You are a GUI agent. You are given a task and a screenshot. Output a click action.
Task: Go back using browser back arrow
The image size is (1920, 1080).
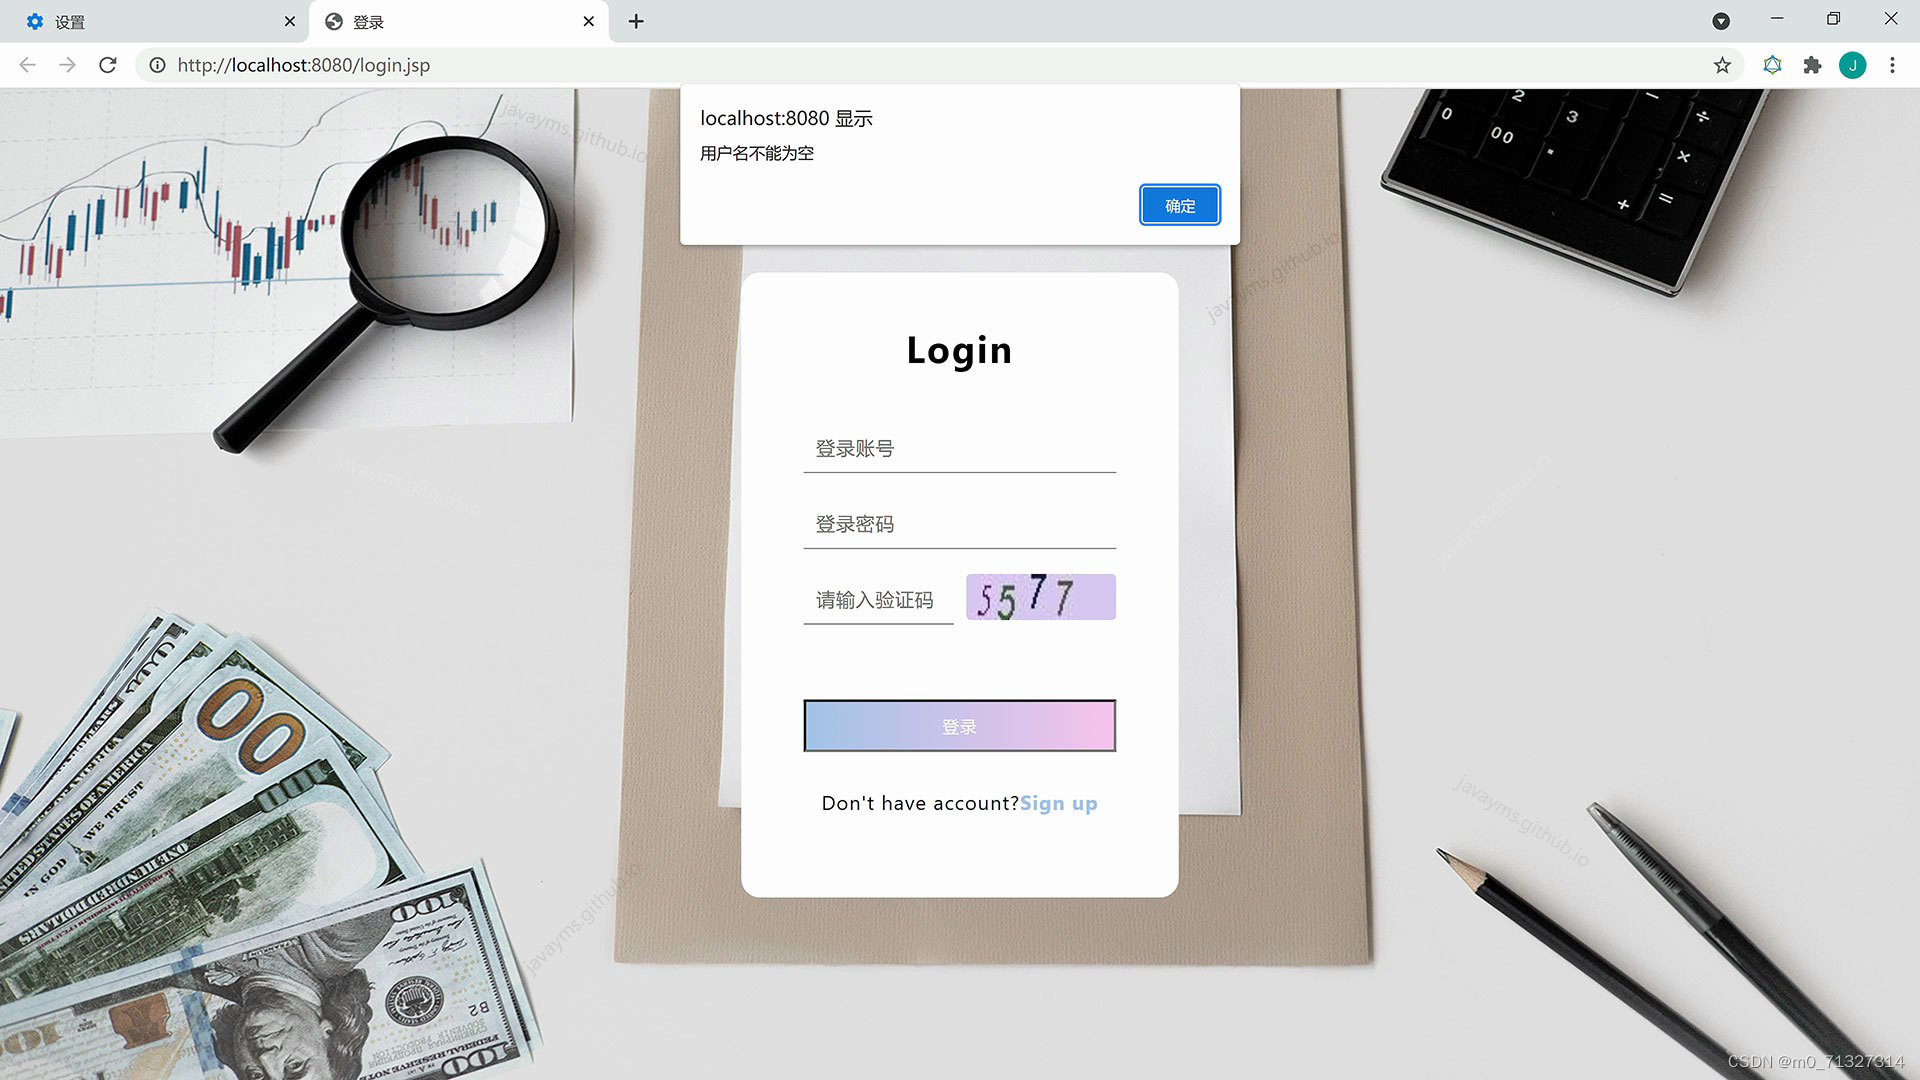[x=28, y=65]
